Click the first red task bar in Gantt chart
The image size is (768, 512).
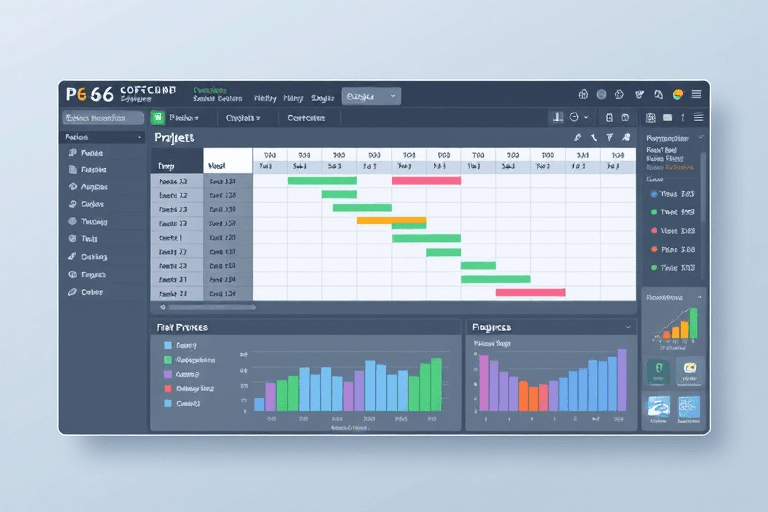coord(426,181)
